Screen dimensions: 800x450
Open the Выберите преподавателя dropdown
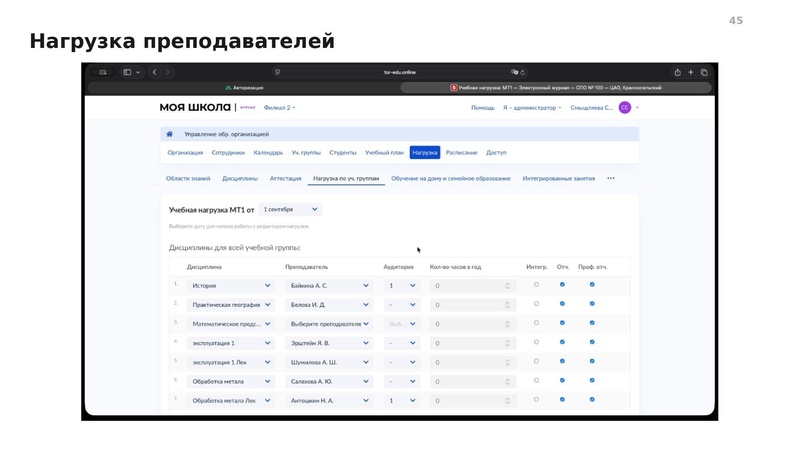point(329,324)
